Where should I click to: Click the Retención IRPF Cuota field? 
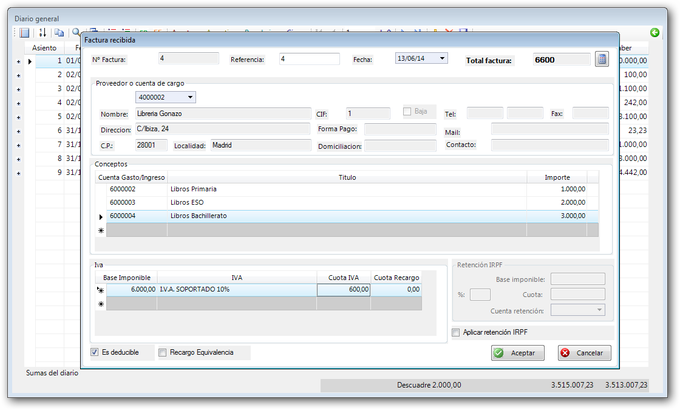(578, 294)
